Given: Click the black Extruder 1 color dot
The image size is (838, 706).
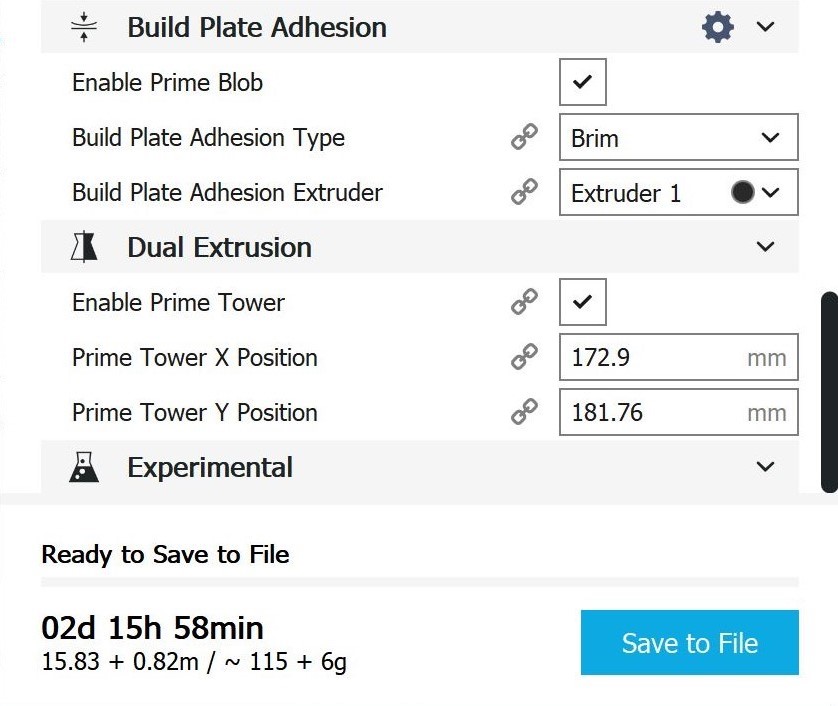Looking at the screenshot, I should 742,192.
